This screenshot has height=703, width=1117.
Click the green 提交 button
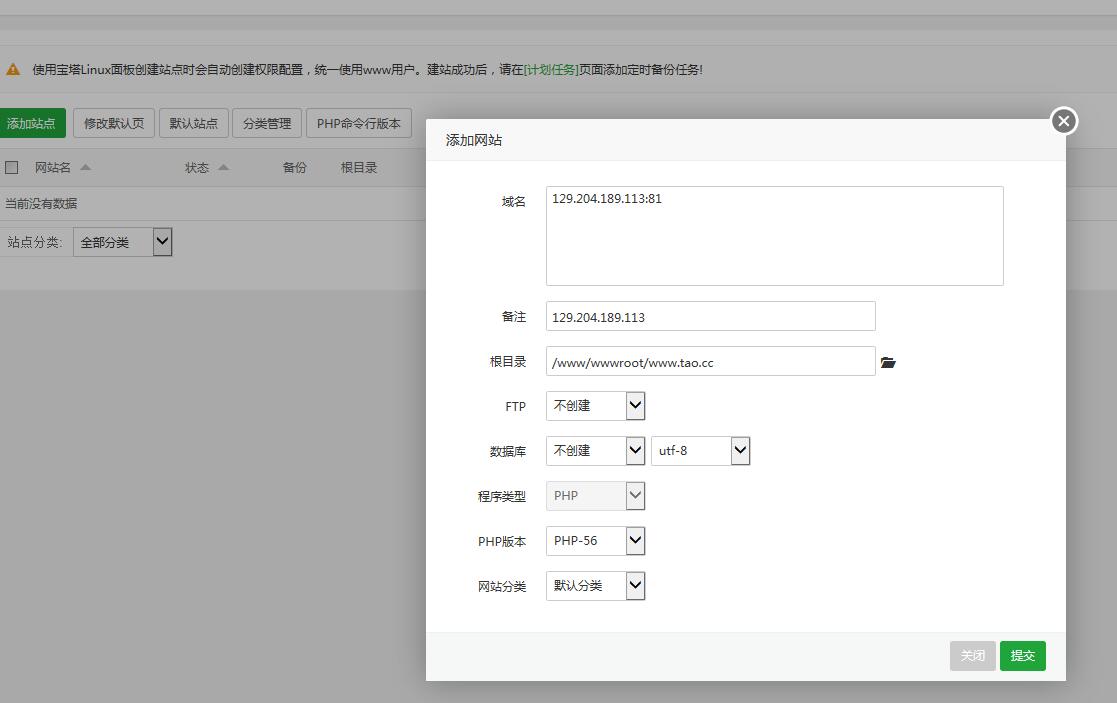(x=1022, y=656)
